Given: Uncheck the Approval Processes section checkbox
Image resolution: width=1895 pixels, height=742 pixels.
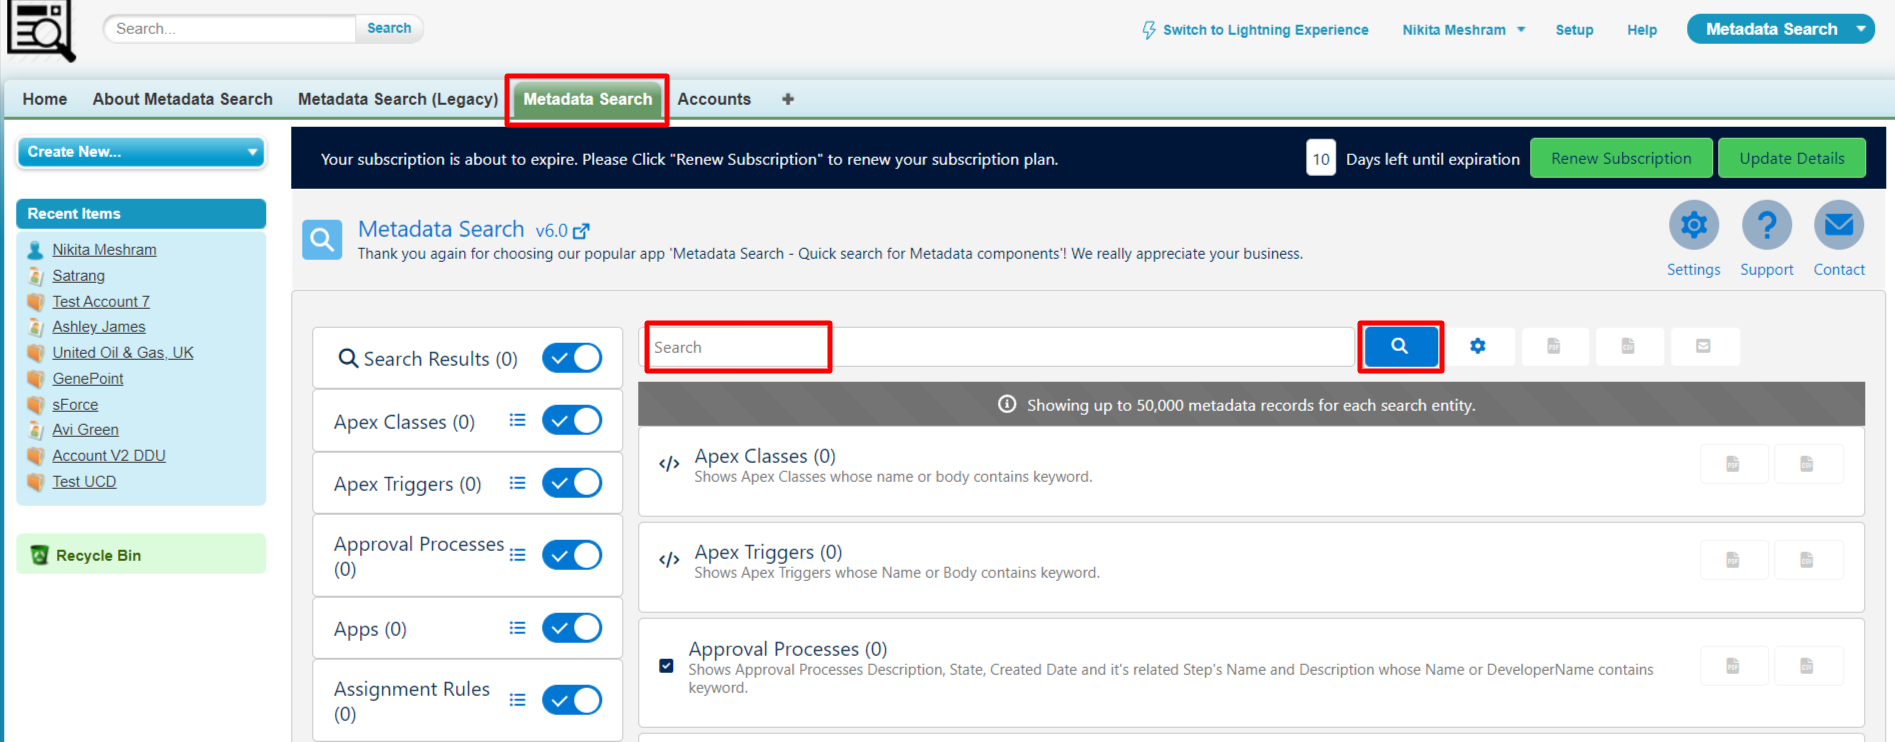Looking at the screenshot, I should tap(666, 666).
